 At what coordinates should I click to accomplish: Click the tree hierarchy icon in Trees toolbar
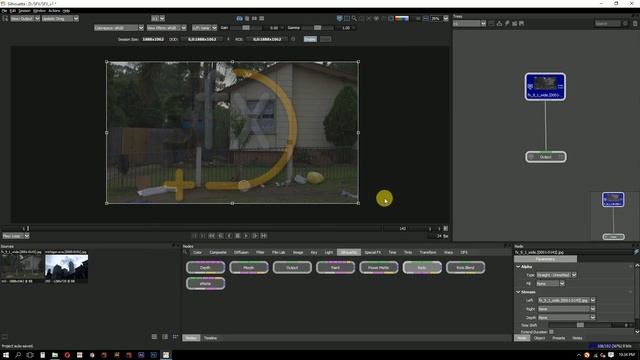(499, 24)
